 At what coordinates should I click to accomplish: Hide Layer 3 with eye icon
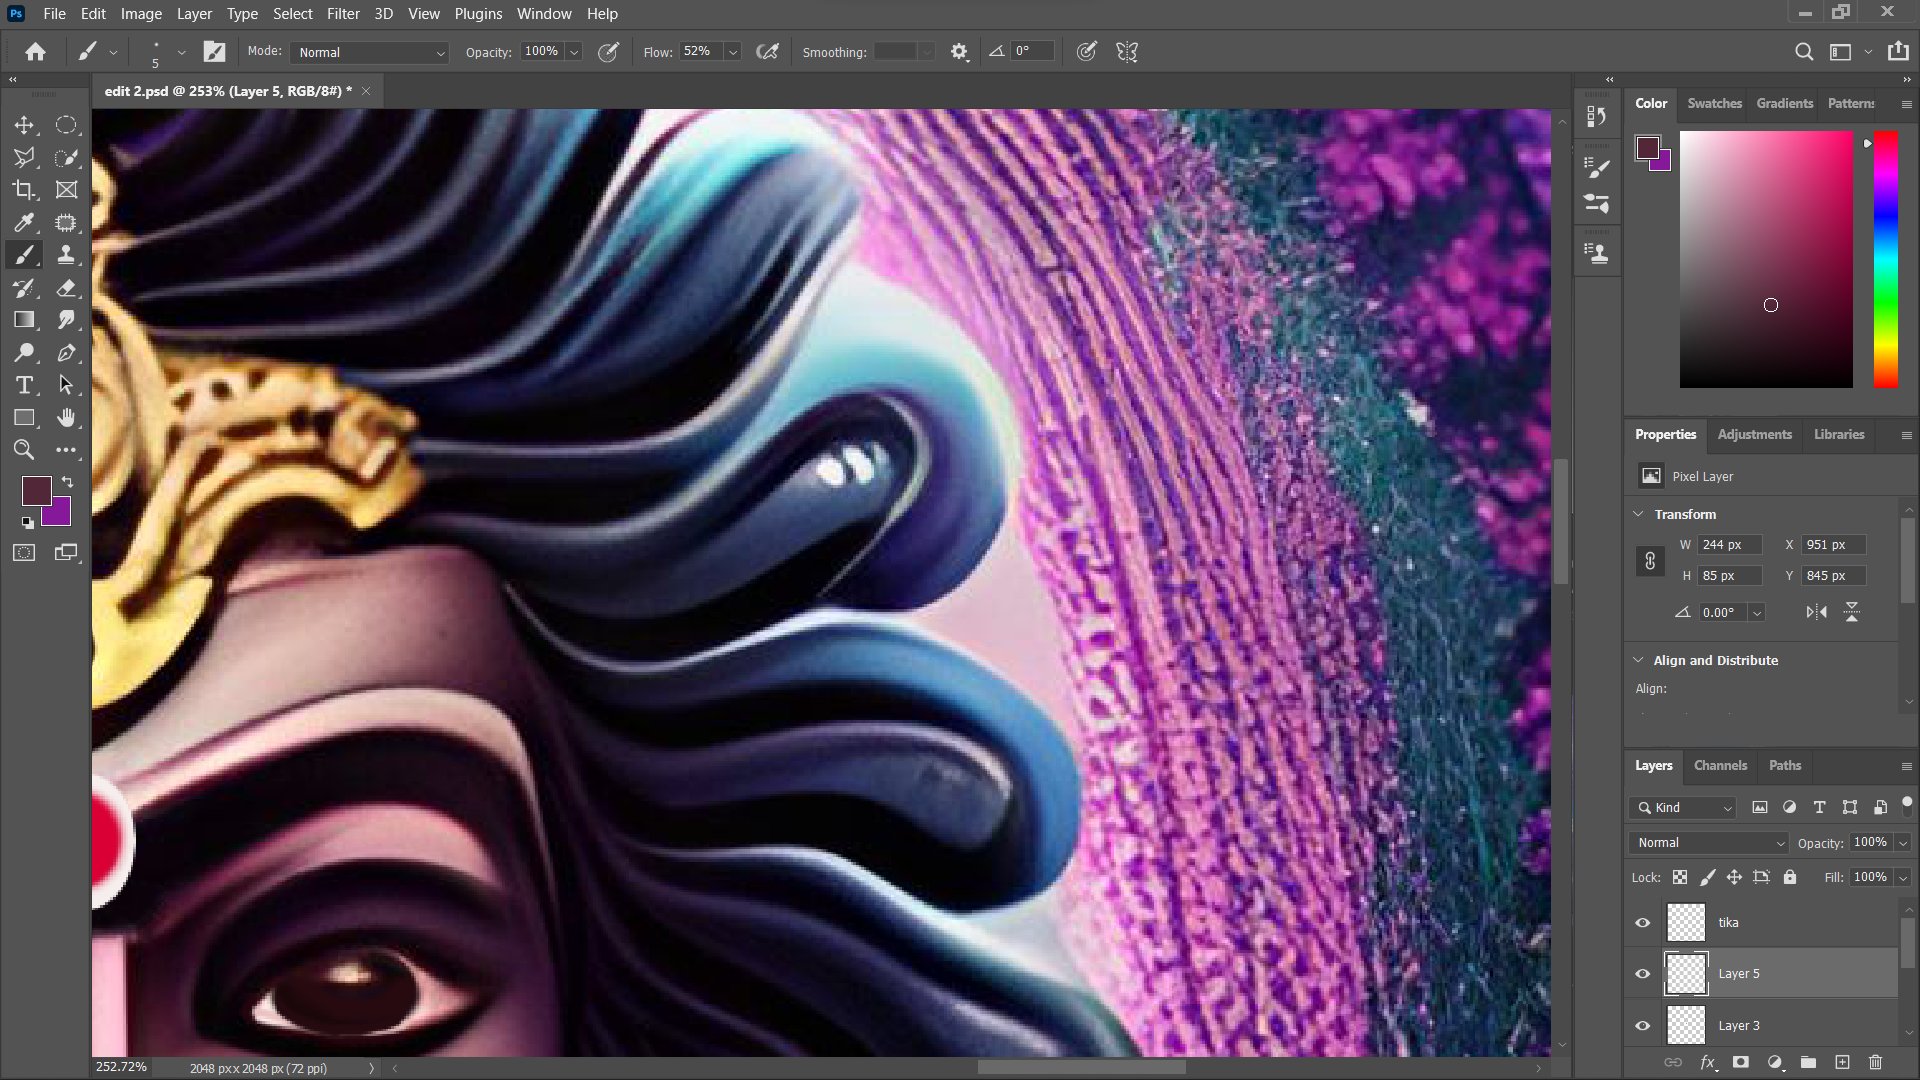click(1642, 1026)
